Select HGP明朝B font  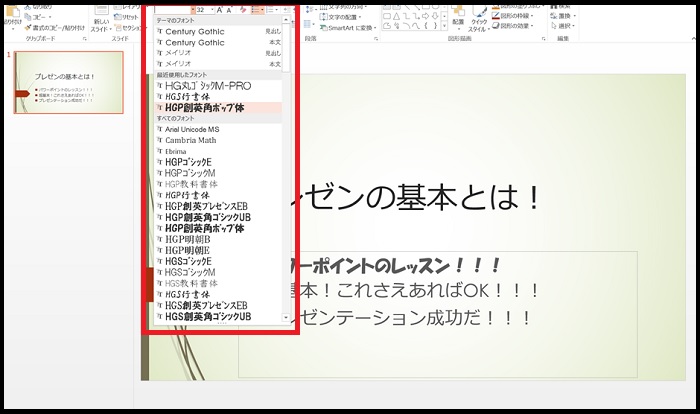coord(218,239)
